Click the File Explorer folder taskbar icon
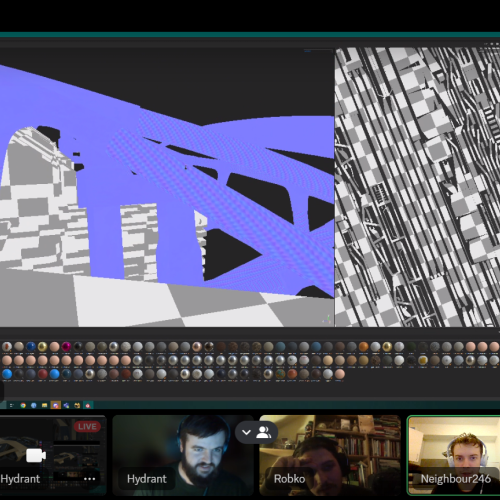This screenshot has height=500, width=500. coord(44,405)
